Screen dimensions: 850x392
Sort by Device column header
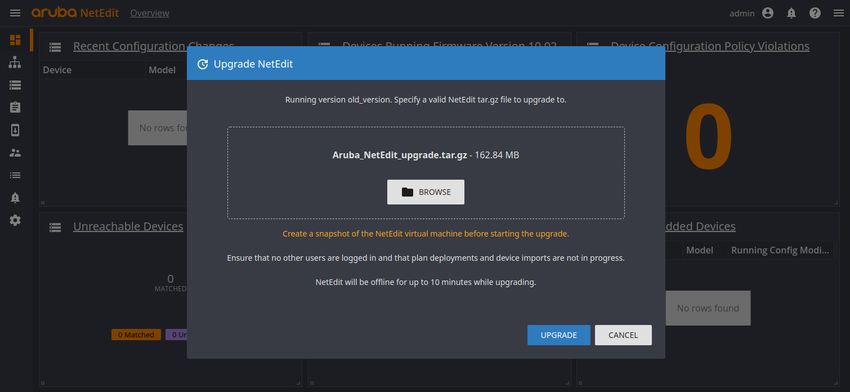click(x=57, y=70)
